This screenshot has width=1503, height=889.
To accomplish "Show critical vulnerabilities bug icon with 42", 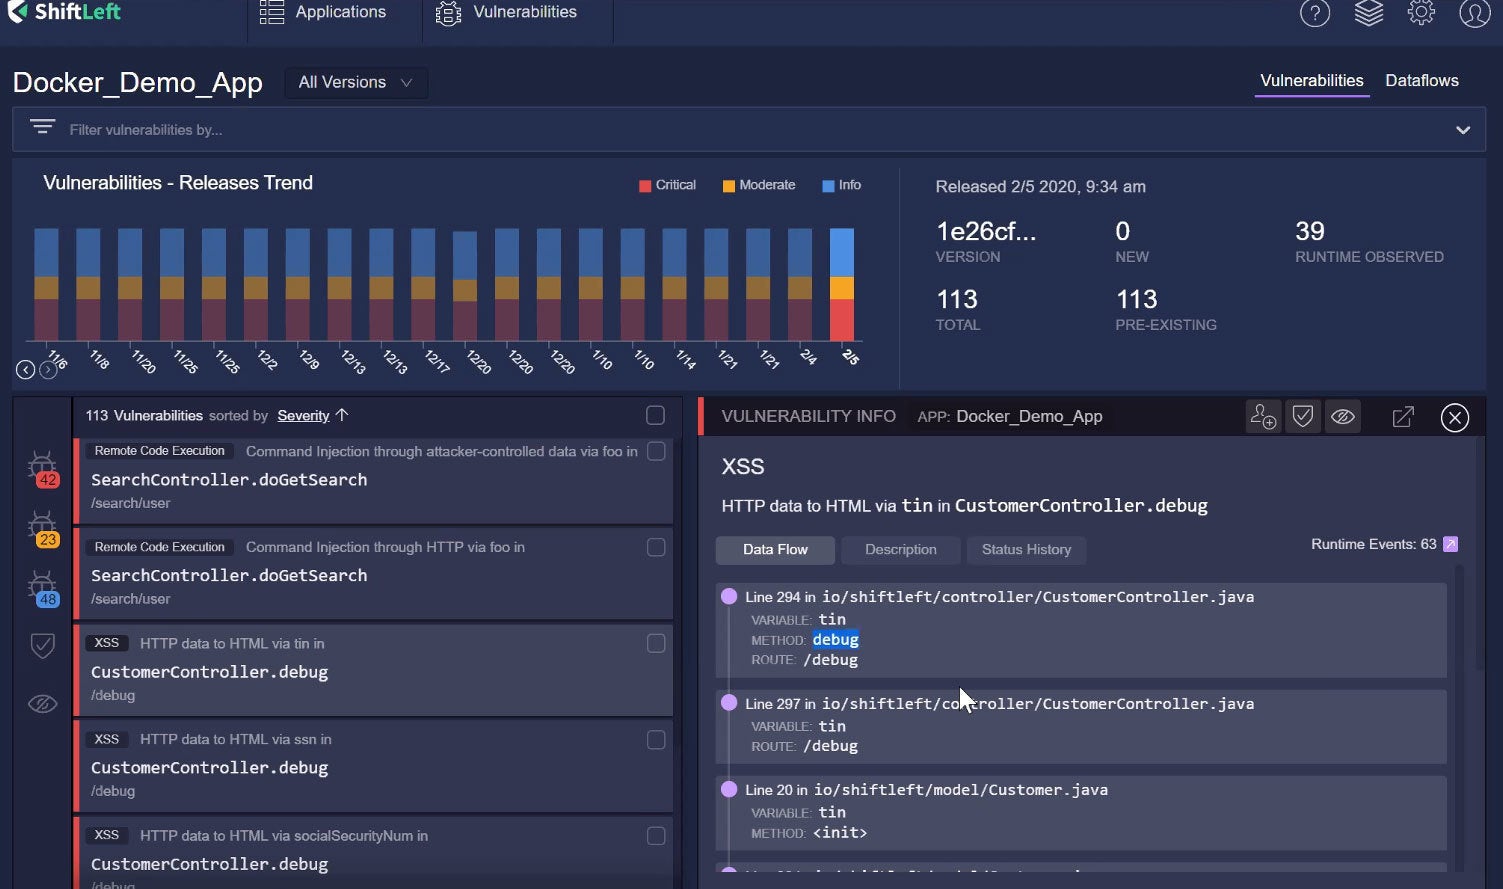I will pos(43,469).
